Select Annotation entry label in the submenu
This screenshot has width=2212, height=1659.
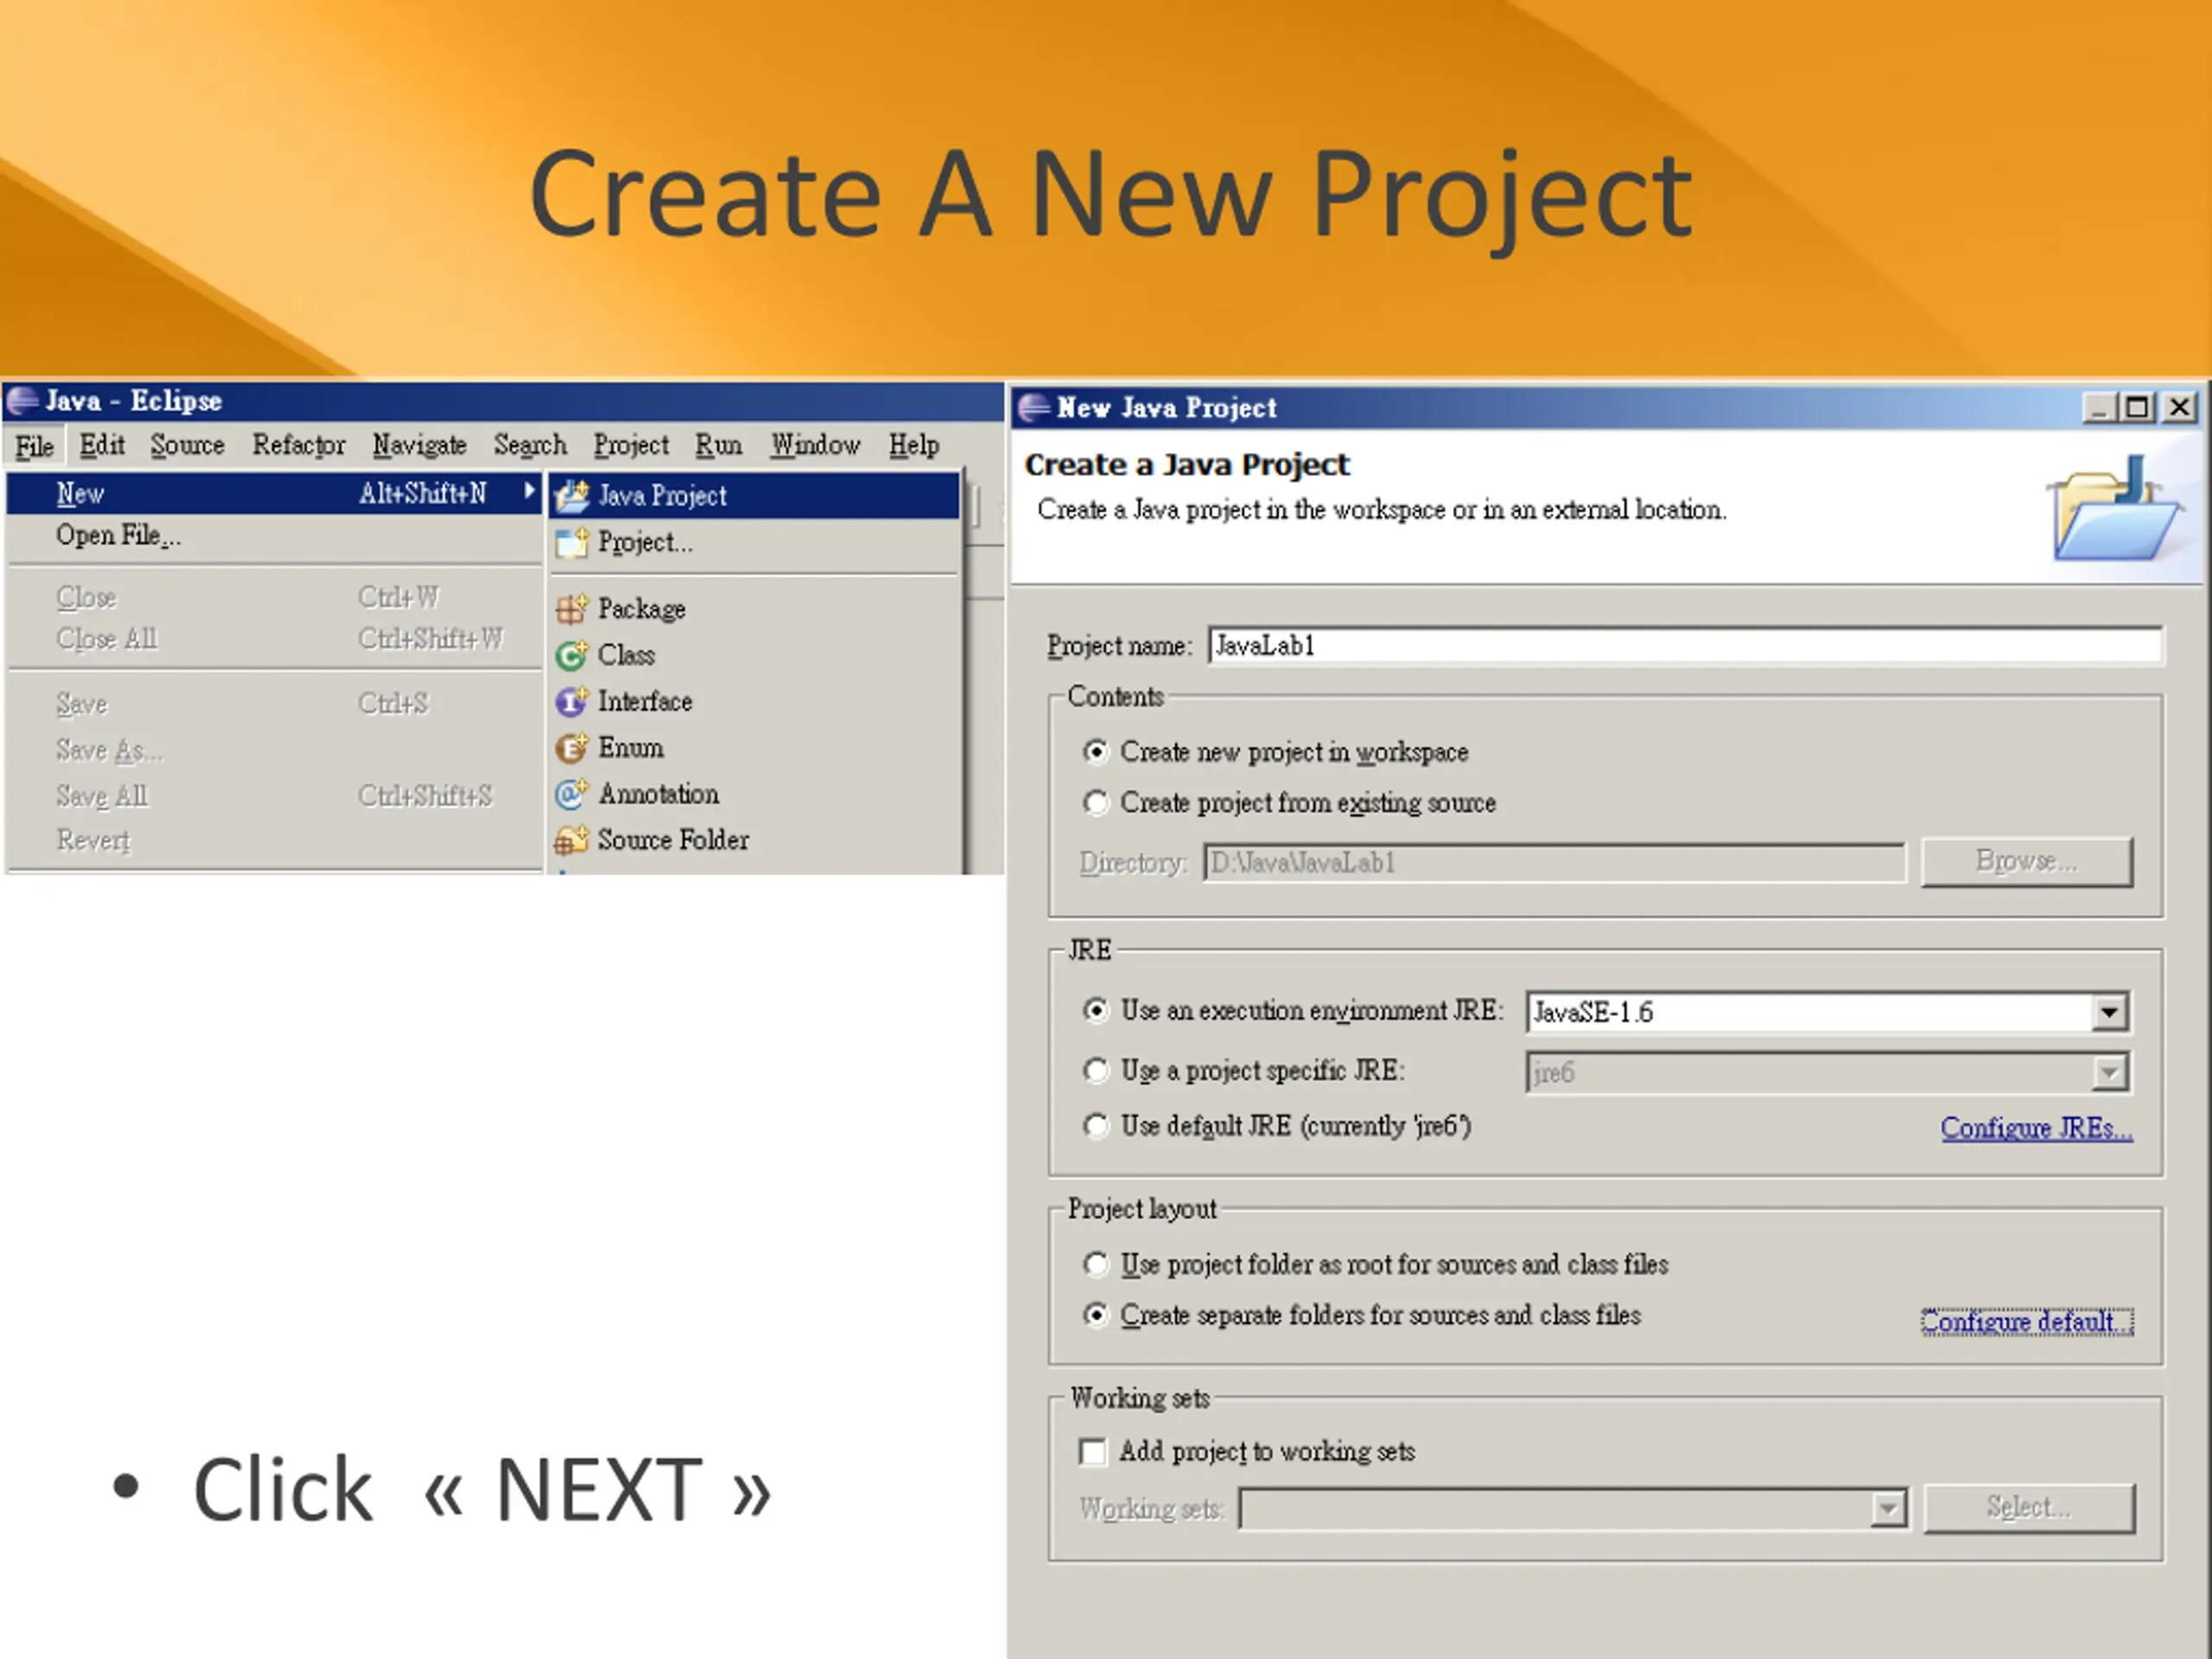tap(659, 794)
